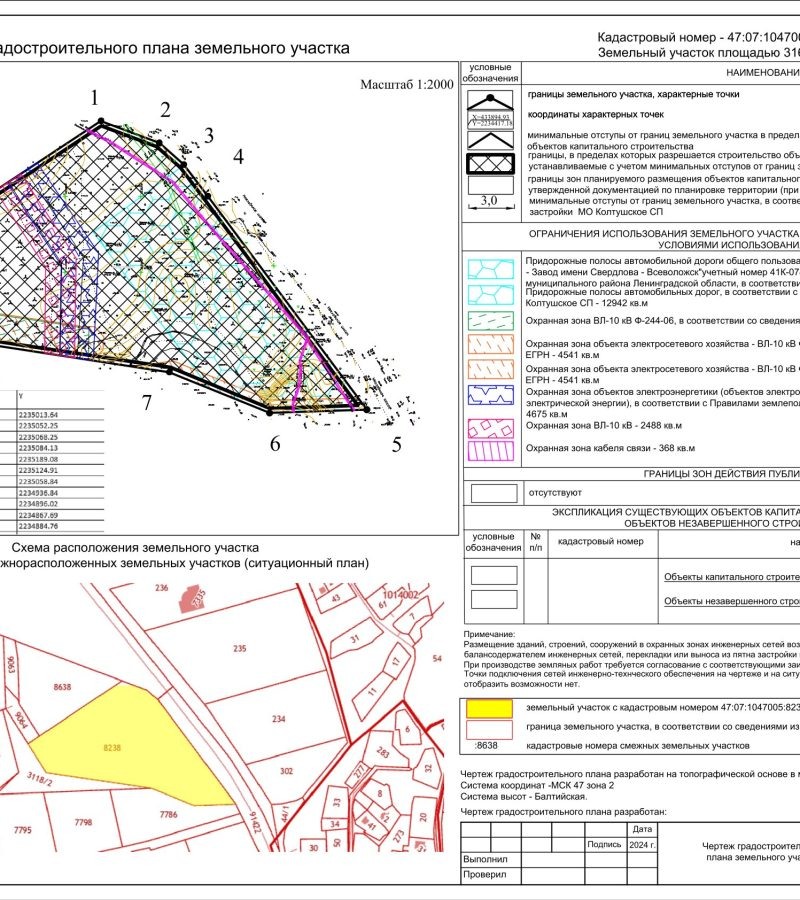Click the bold crosshatched building-area legend symbol
The height and width of the screenshot is (900, 800).
(x=490, y=164)
